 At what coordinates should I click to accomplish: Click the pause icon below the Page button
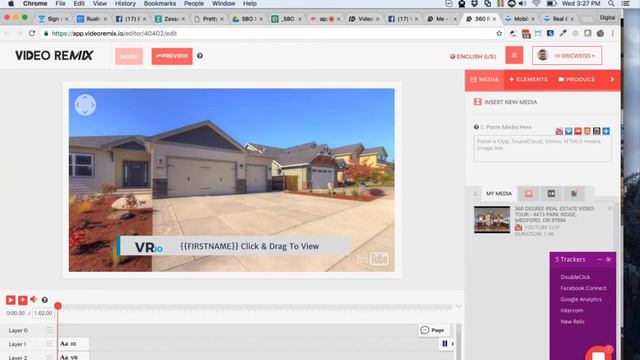coord(445,344)
